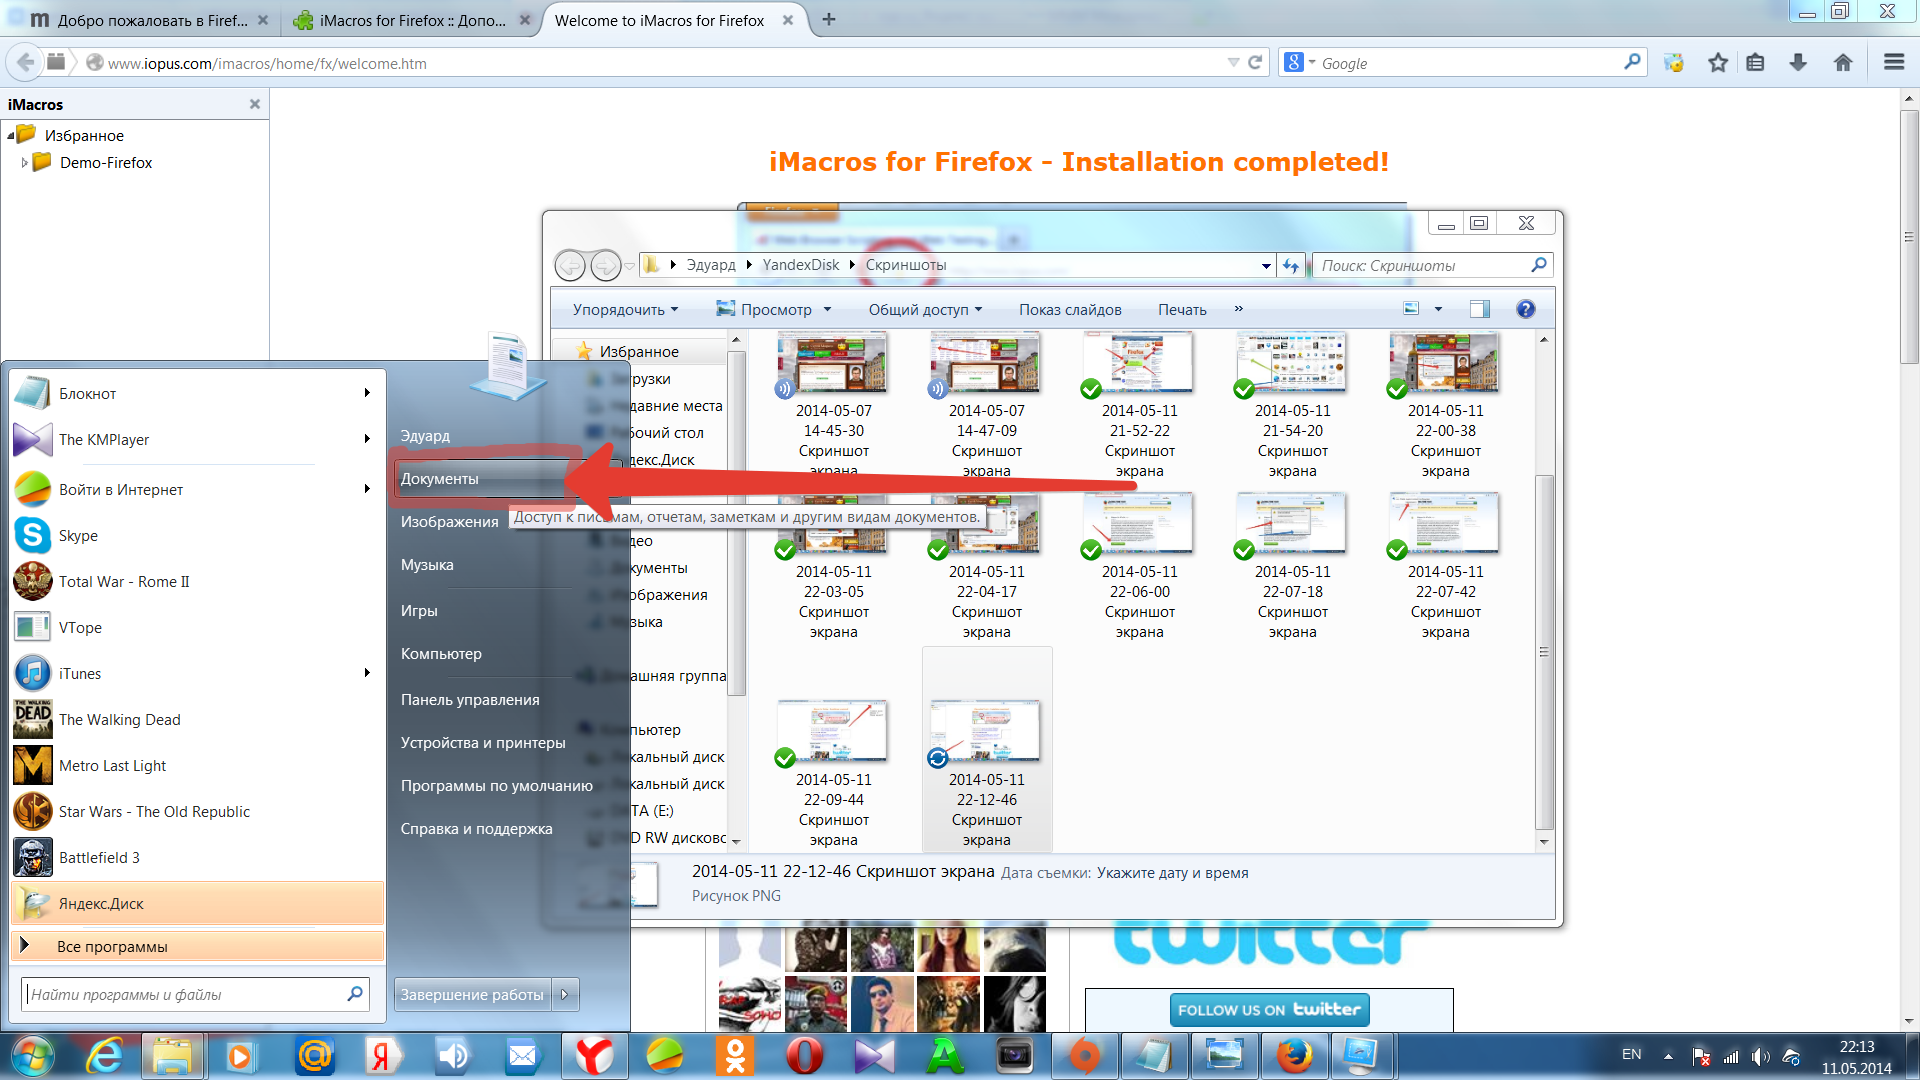This screenshot has width=1920, height=1080.
Task: Click the Завершение работы button
Action: click(x=472, y=994)
